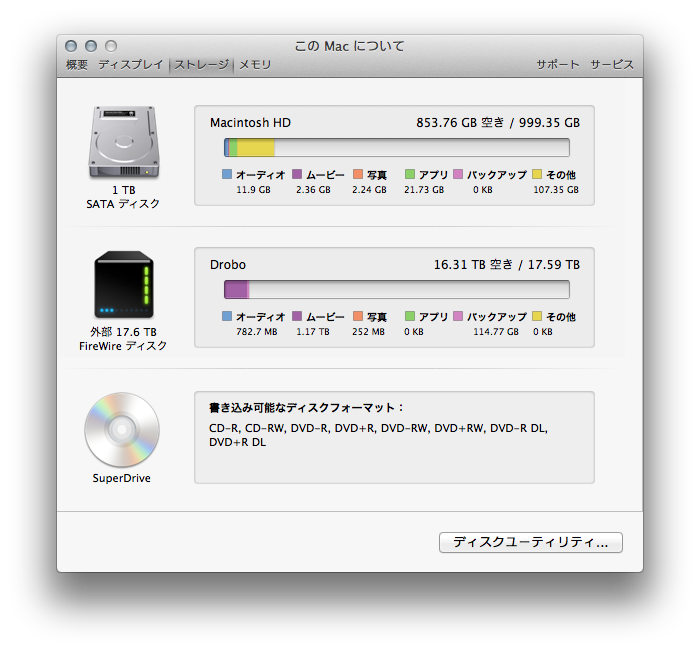Screen dimensions: 700x651
Task: Click Drobo orange 写真 swatch
Action: point(358,316)
